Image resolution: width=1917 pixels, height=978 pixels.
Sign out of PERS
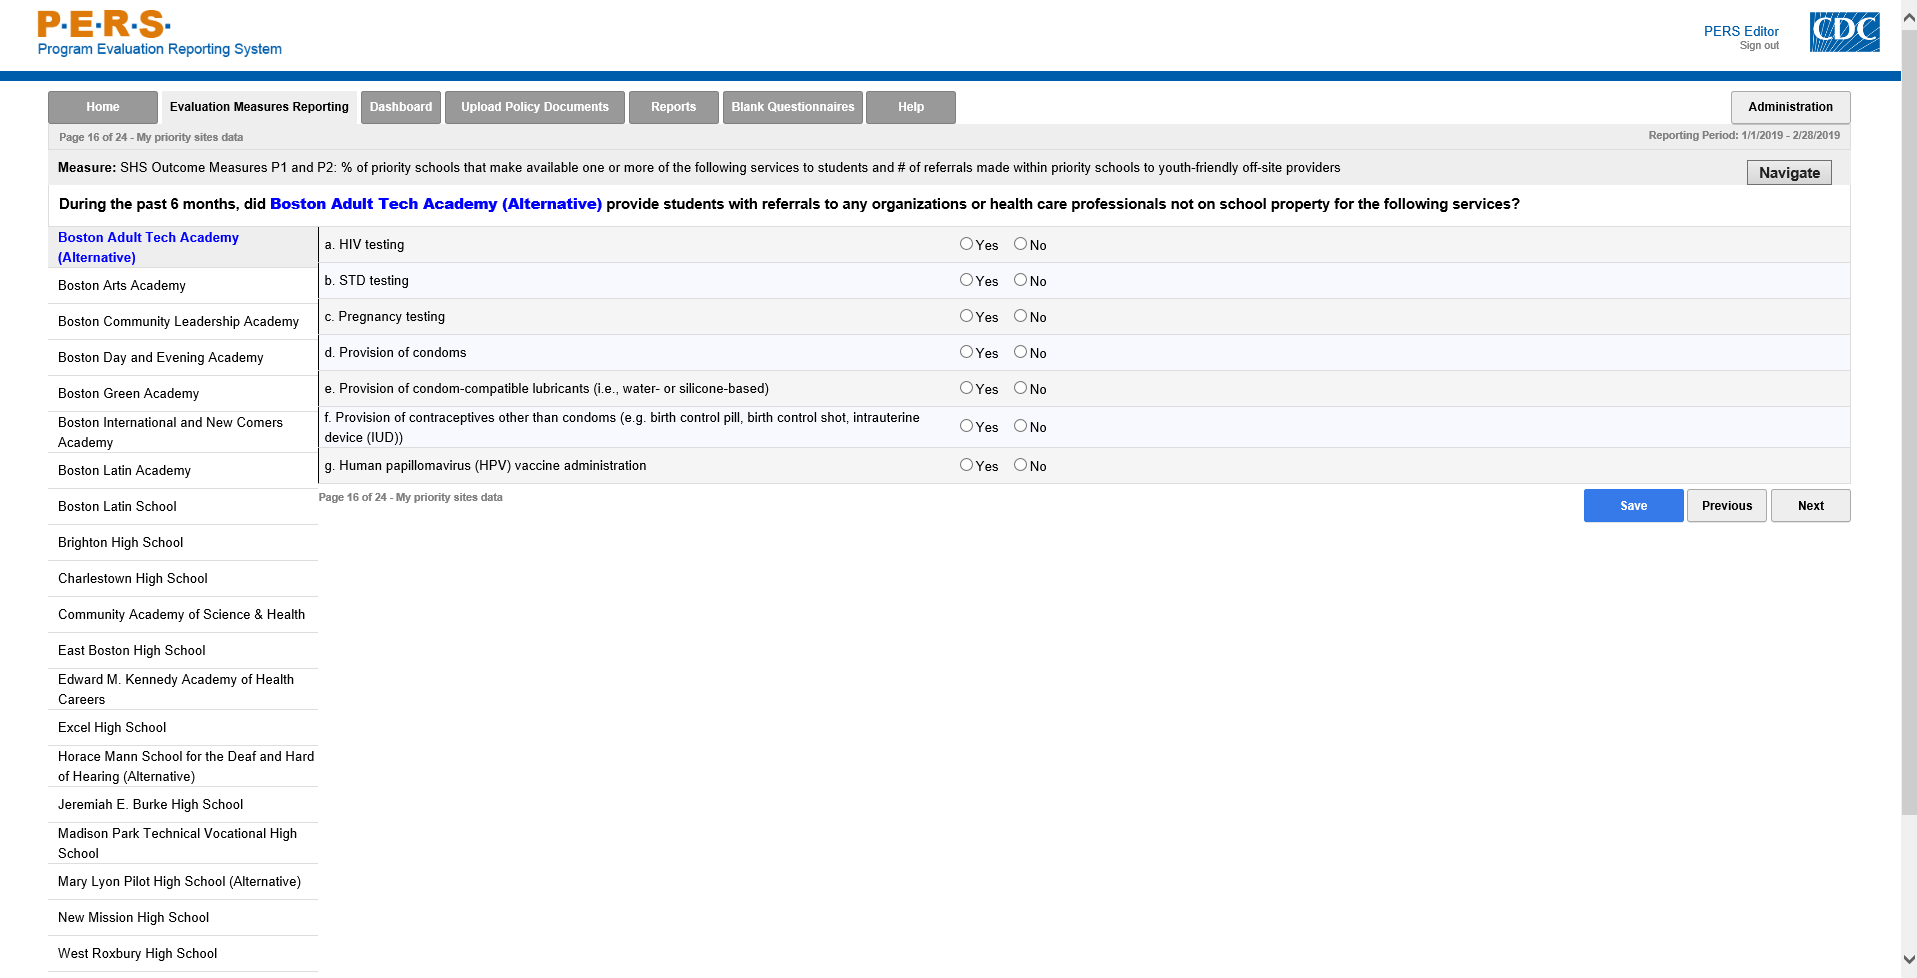(1759, 46)
